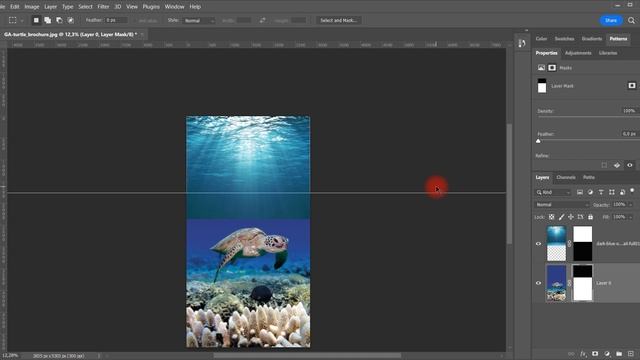The height and width of the screenshot is (360, 640).
Task: Open the layer Kind filter dropdown
Action: tap(553, 192)
